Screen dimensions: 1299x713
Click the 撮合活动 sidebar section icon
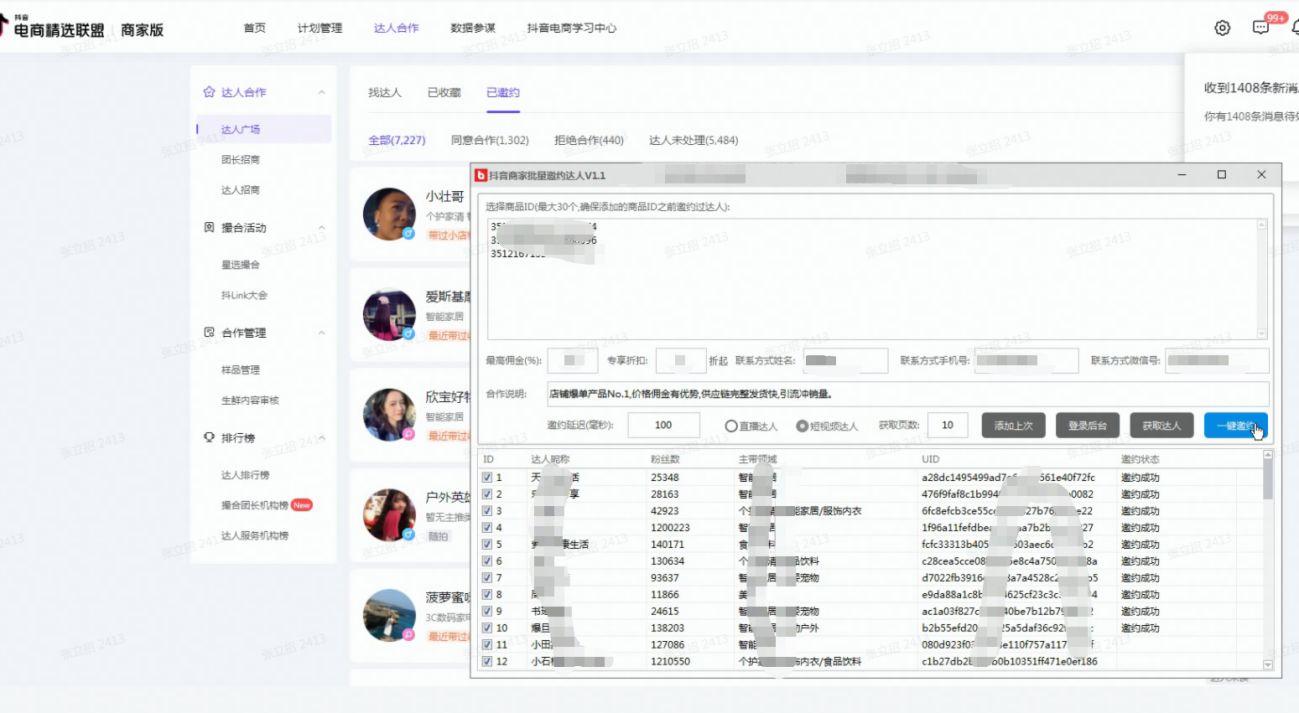(x=209, y=227)
